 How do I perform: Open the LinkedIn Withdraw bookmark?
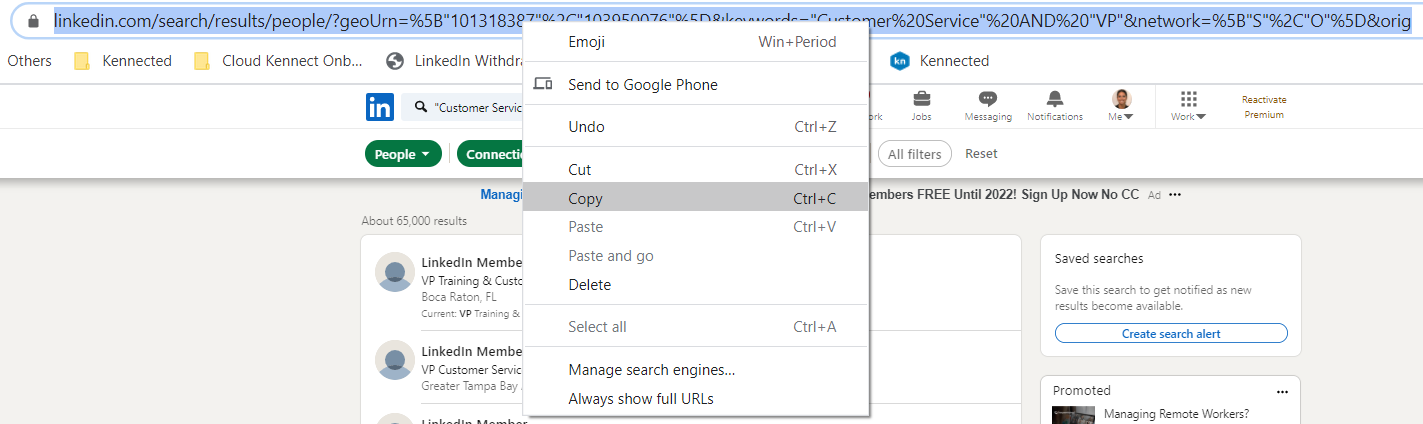455,61
